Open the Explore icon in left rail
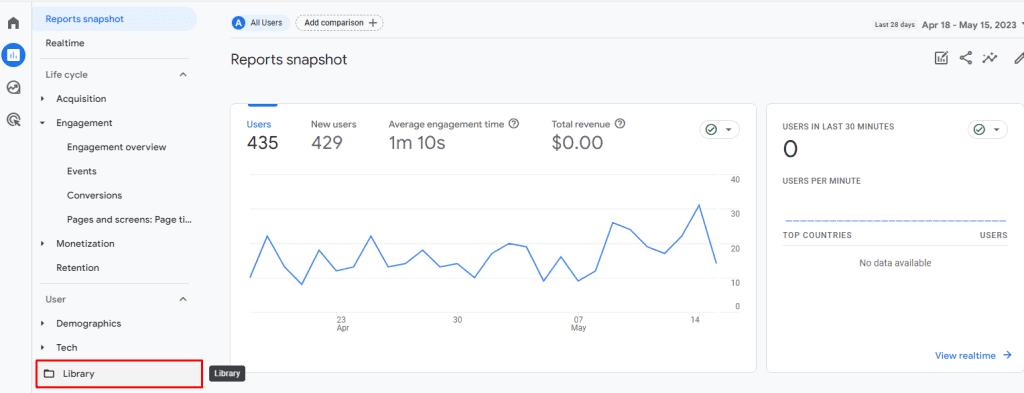 click(x=13, y=87)
